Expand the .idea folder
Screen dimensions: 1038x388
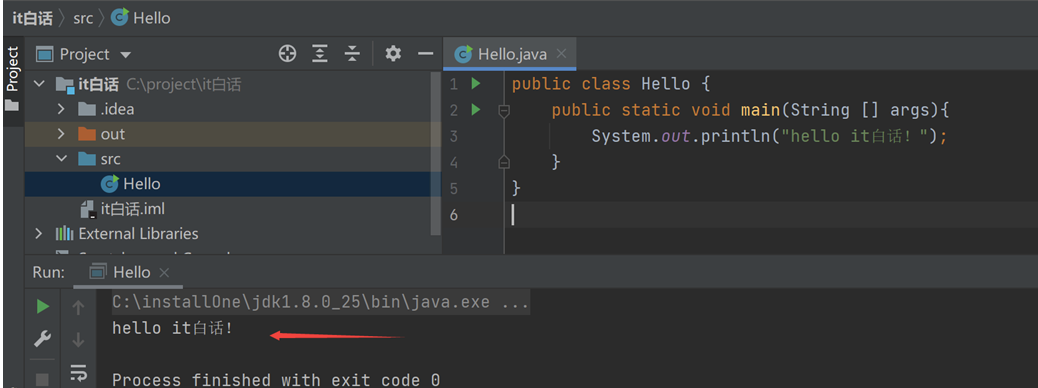tap(62, 109)
